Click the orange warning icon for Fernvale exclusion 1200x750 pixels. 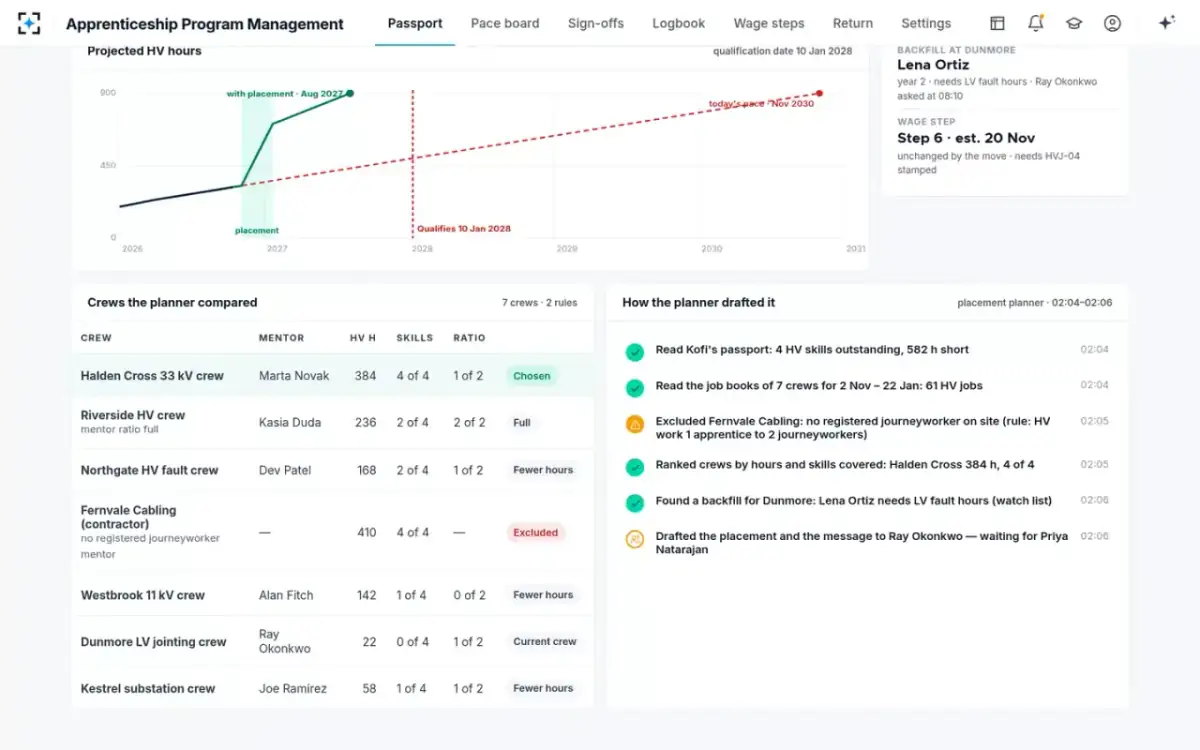pyautogui.click(x=634, y=424)
